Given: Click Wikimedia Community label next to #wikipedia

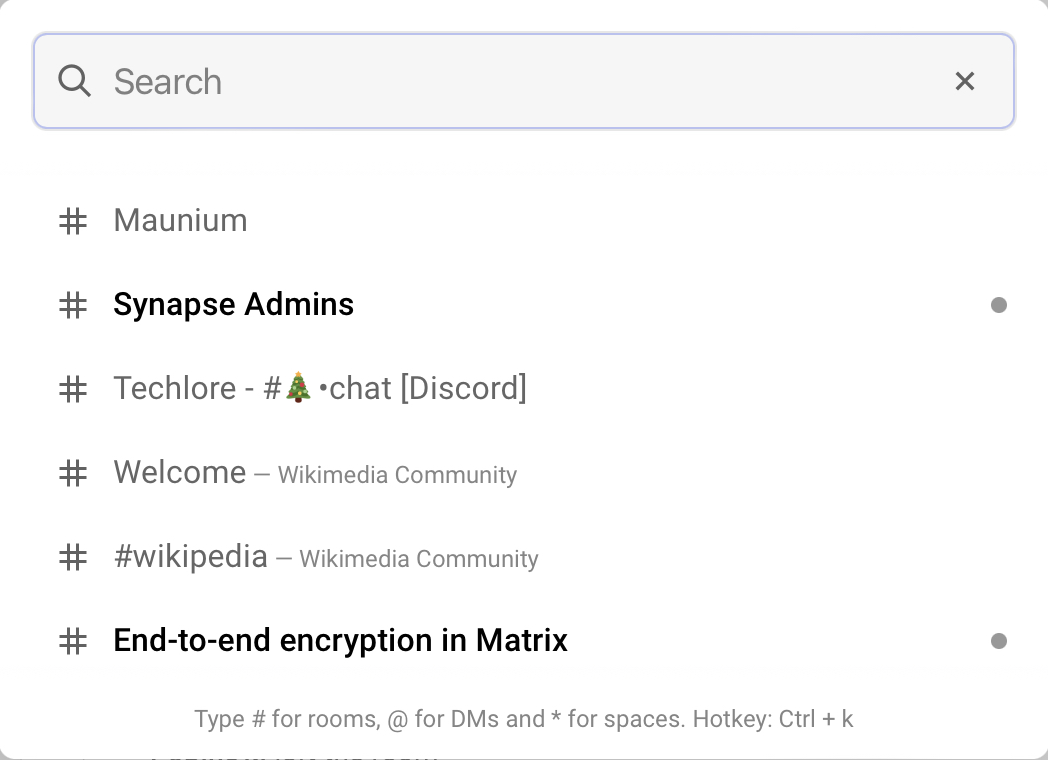Looking at the screenshot, I should pyautogui.click(x=419, y=559).
